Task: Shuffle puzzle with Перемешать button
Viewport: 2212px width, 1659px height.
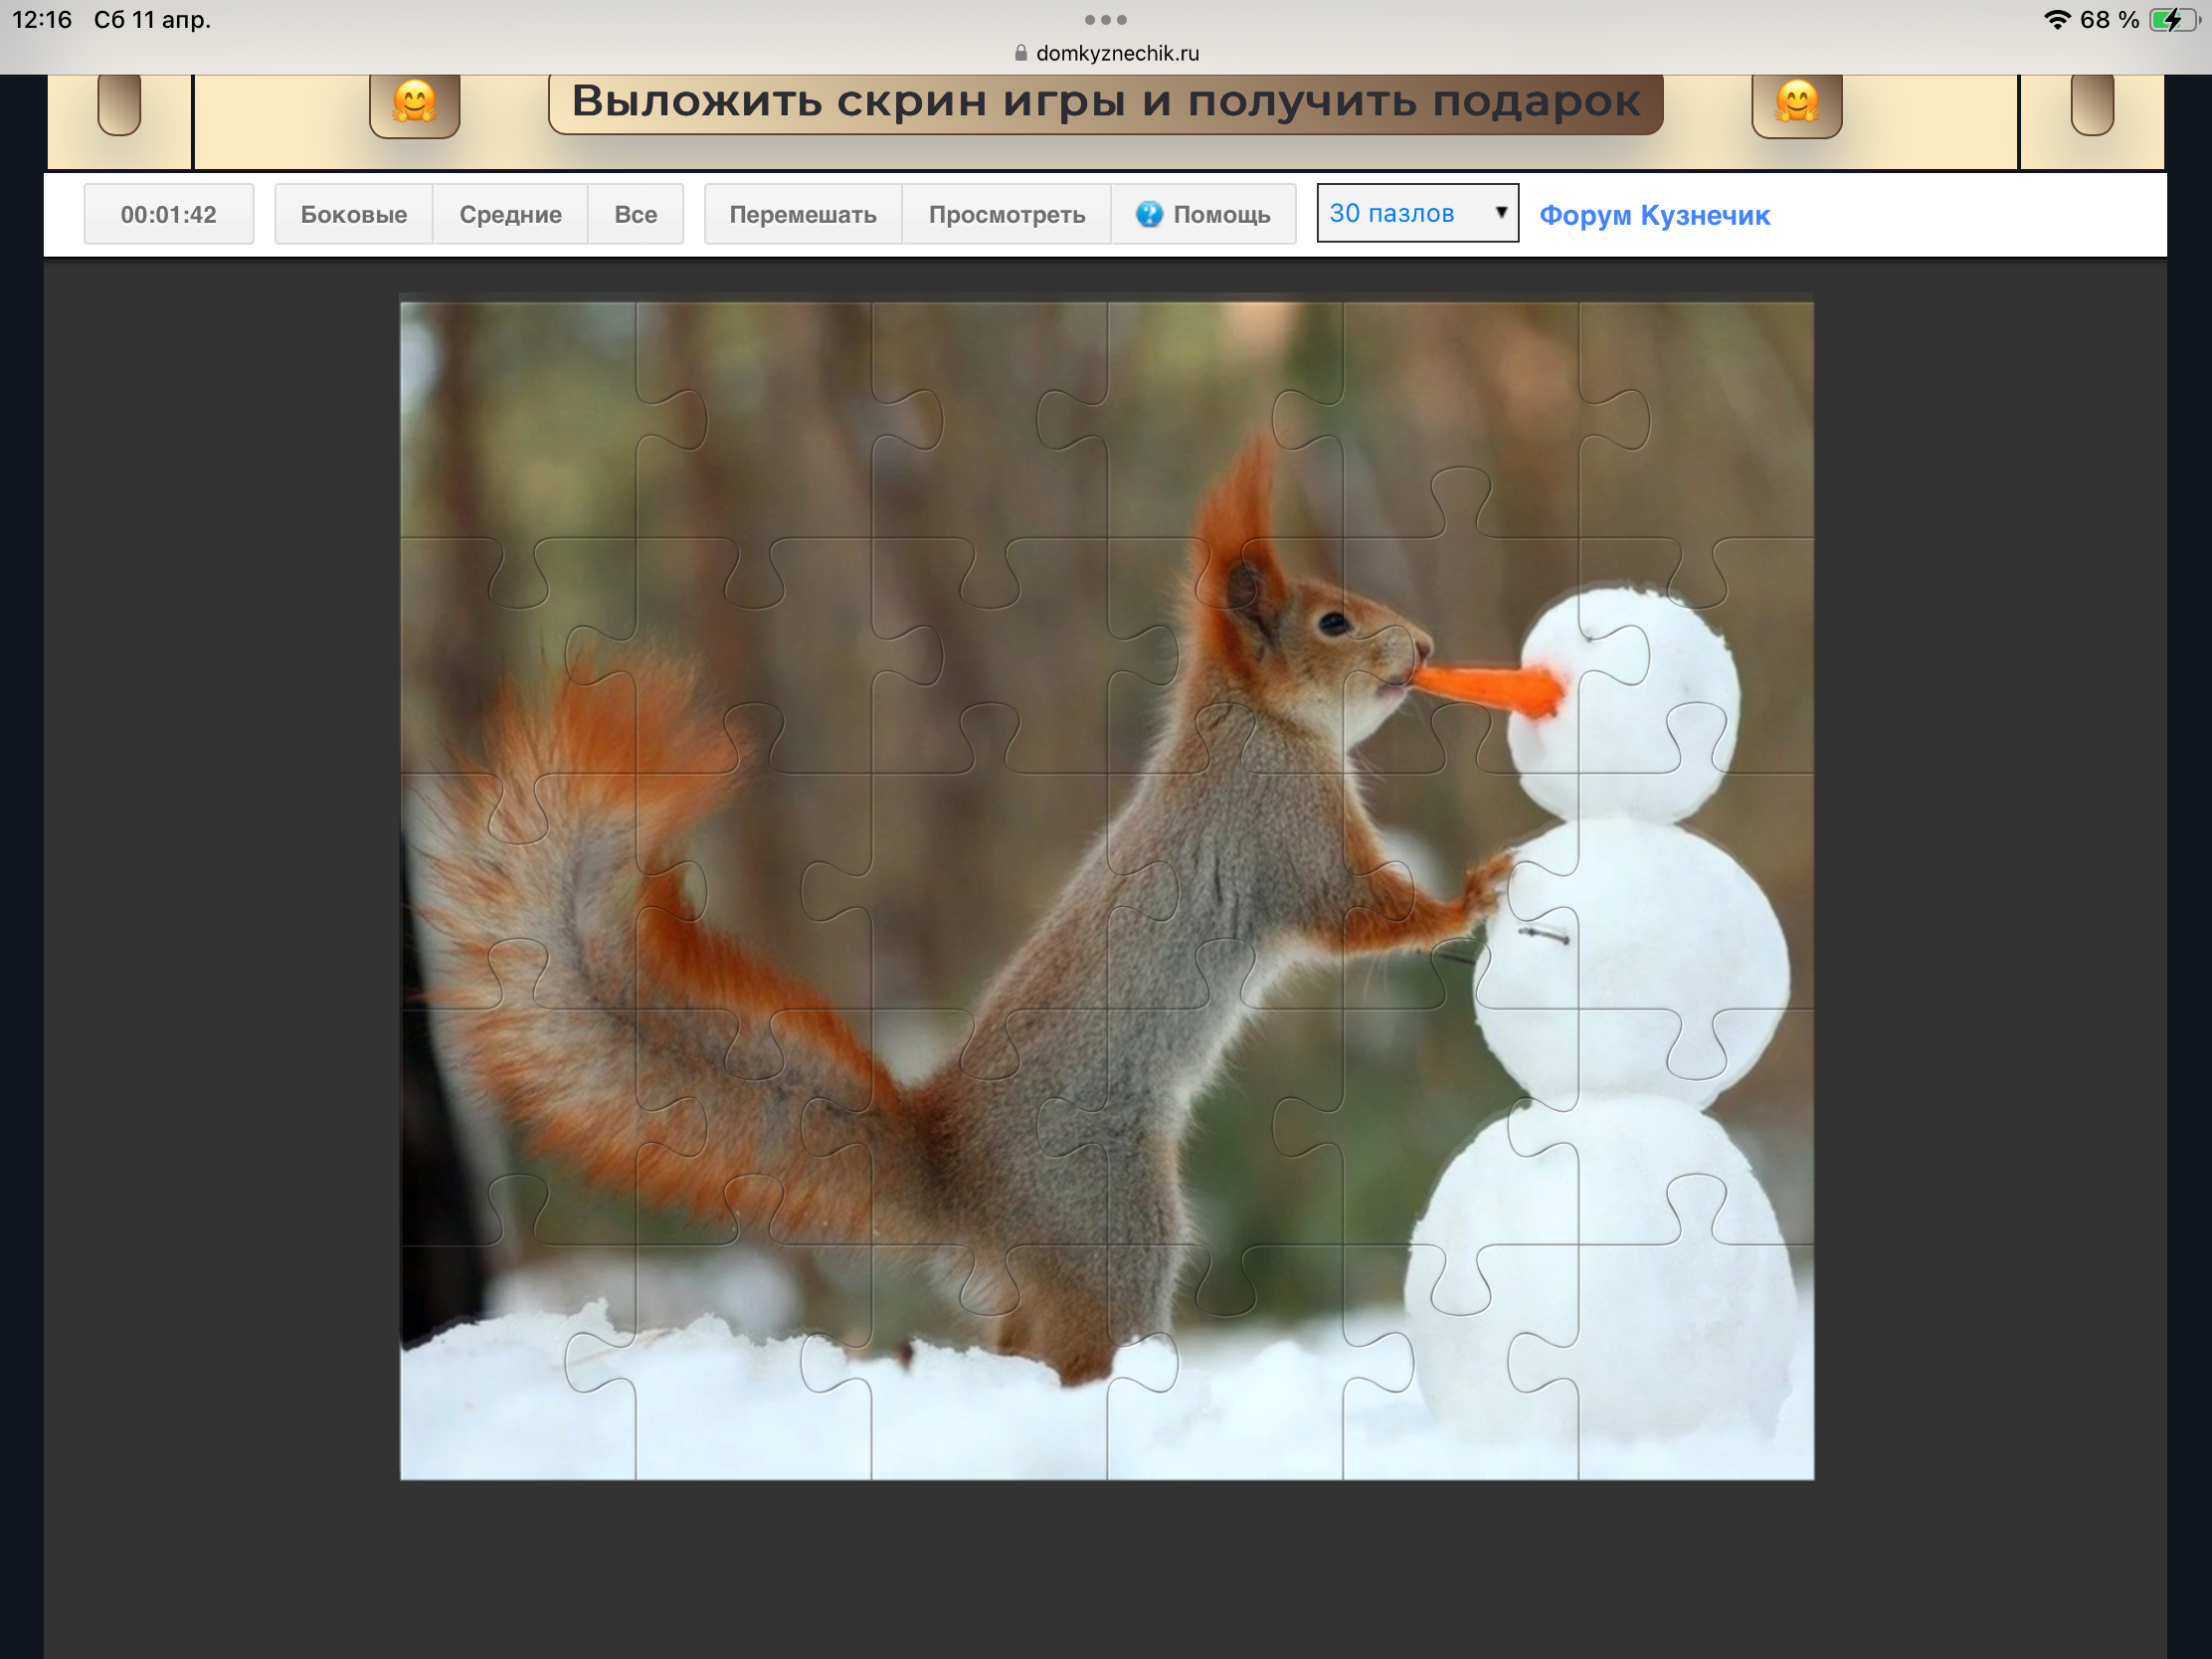Action: (802, 214)
